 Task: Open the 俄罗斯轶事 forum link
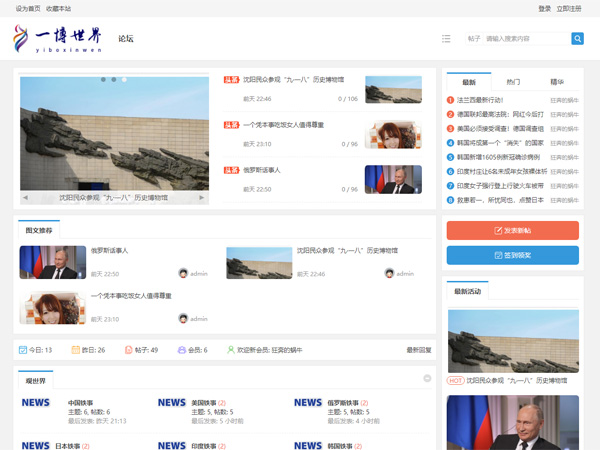point(343,403)
